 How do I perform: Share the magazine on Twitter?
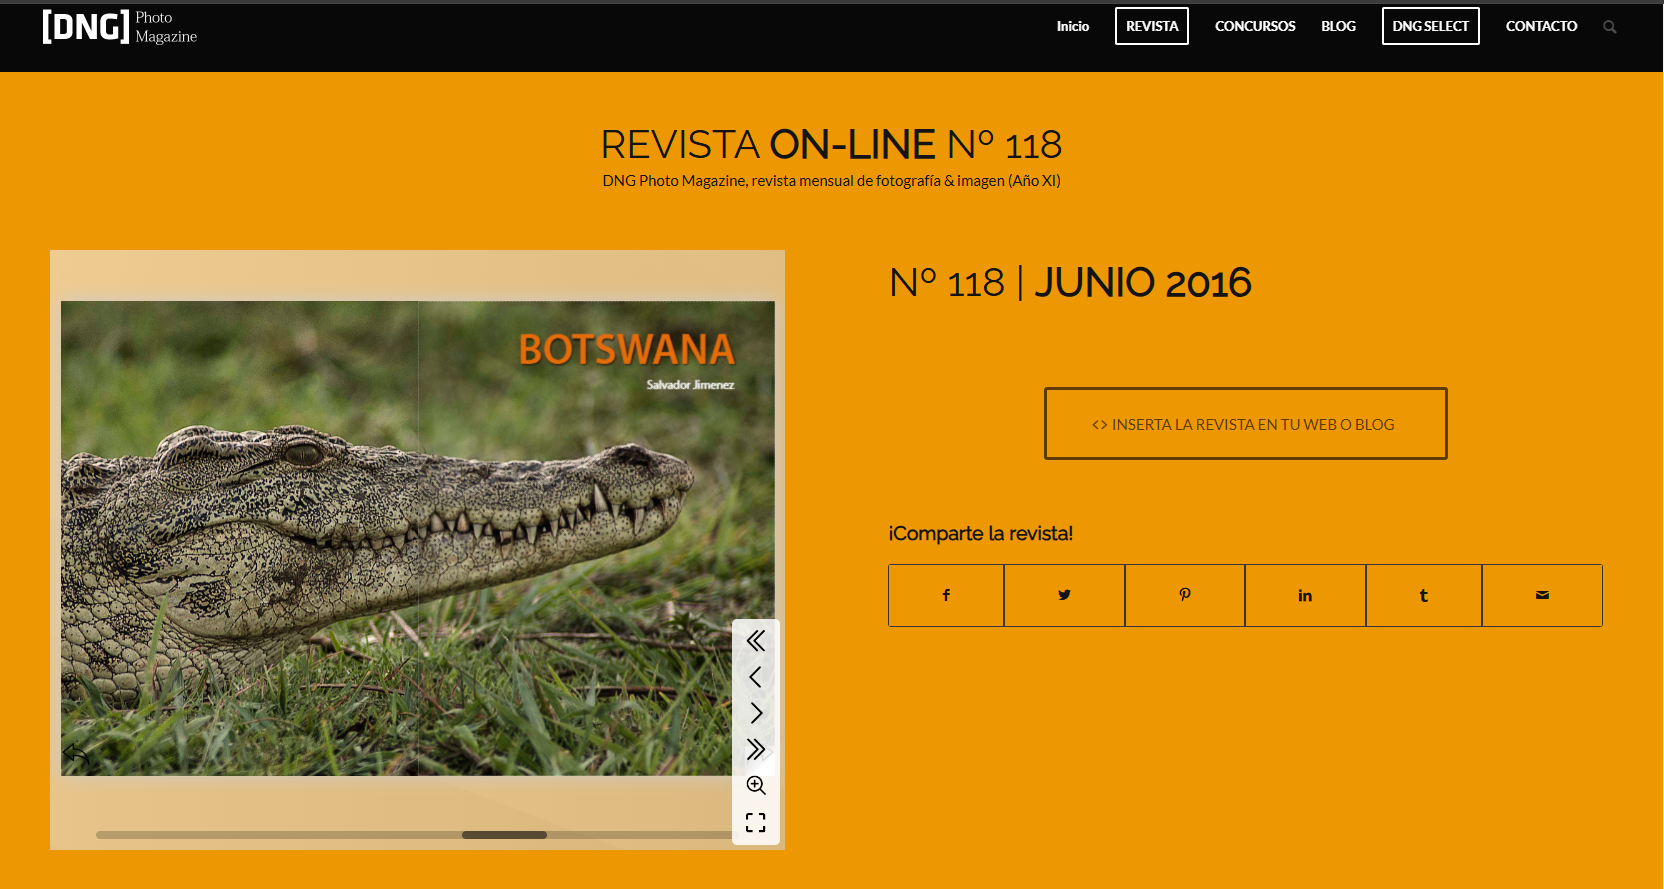tap(1064, 595)
